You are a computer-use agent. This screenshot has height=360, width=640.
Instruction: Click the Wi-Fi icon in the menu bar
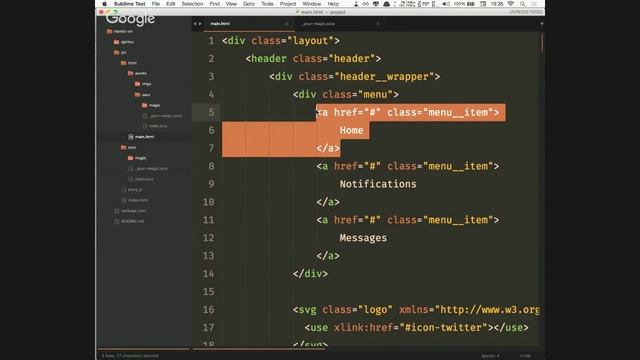[x=511, y=4]
